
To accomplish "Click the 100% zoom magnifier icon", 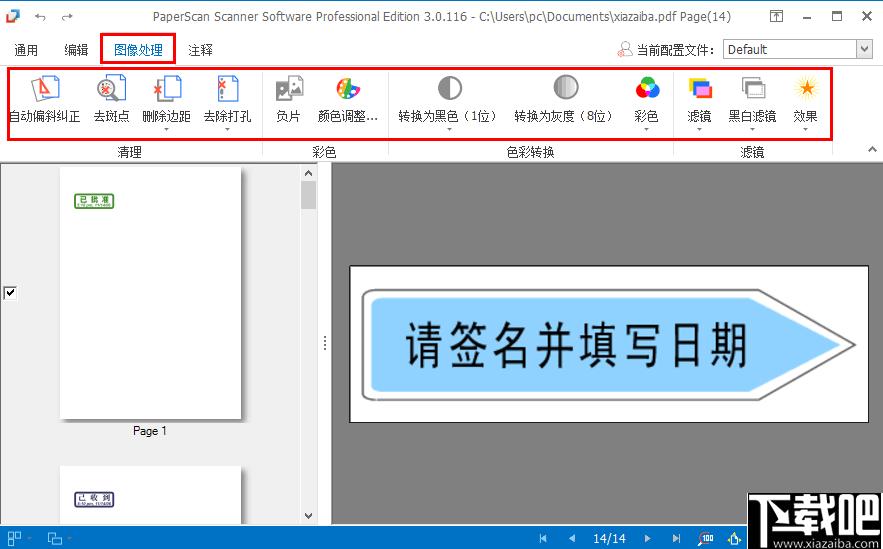I will click(706, 538).
